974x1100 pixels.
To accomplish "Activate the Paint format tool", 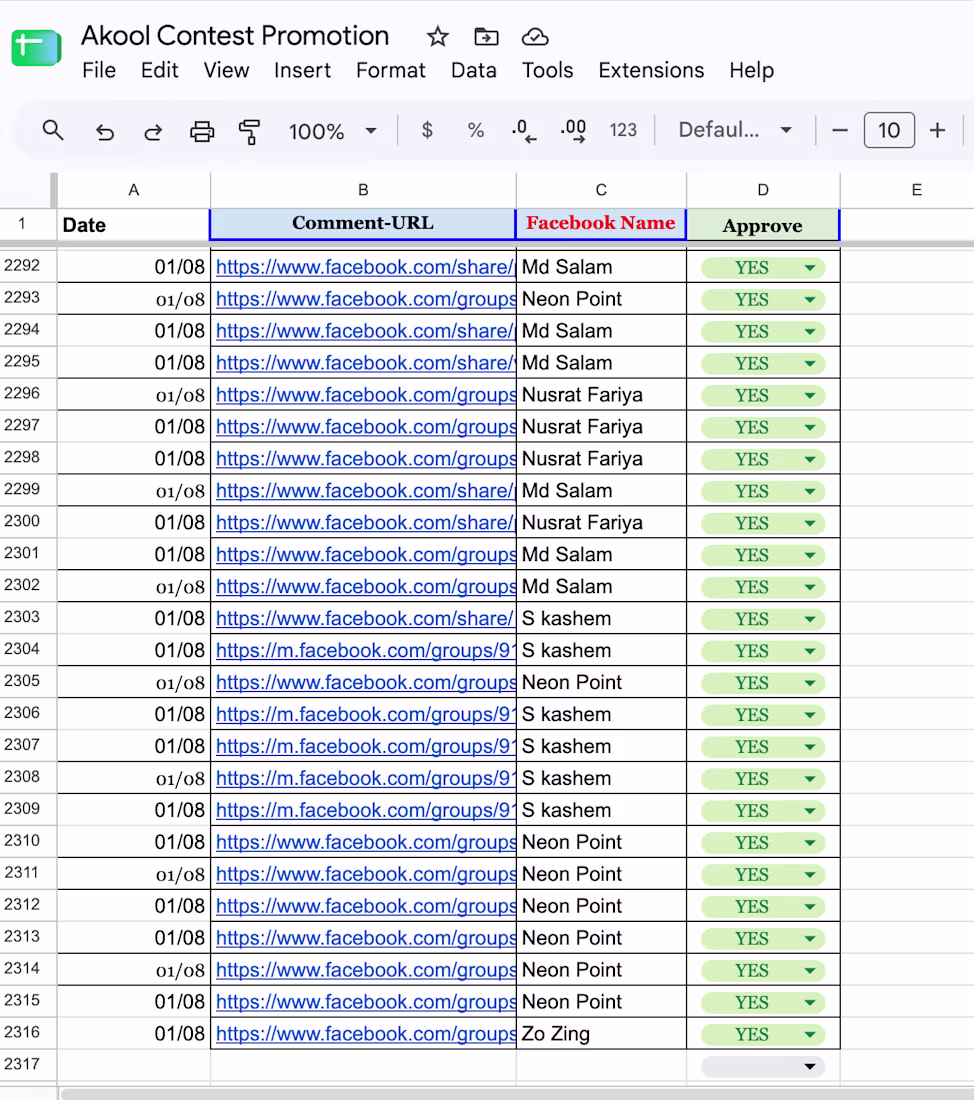I will (x=249, y=131).
